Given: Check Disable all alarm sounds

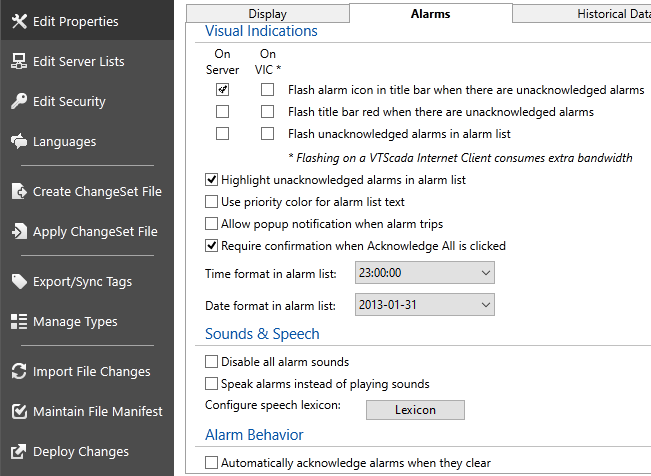Looking at the screenshot, I should click(x=211, y=362).
